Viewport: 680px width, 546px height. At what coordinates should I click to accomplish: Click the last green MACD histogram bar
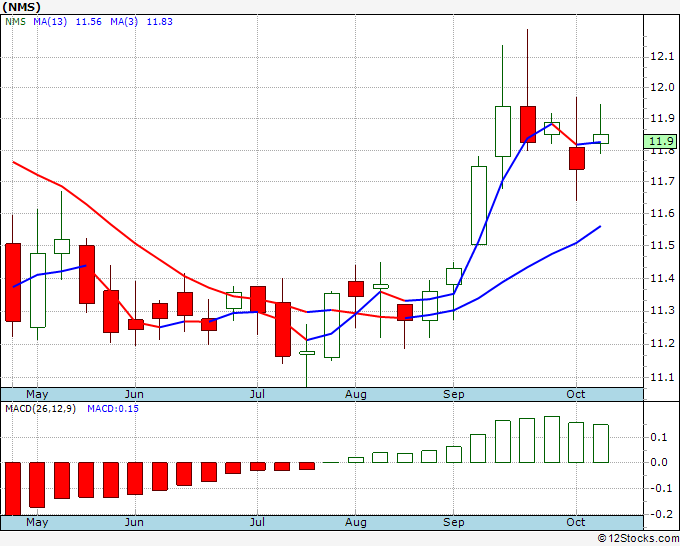coord(601,443)
